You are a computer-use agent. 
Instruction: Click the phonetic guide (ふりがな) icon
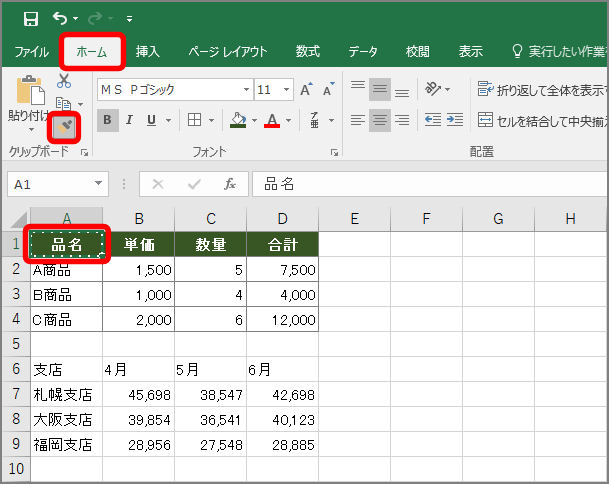pyautogui.click(x=315, y=120)
